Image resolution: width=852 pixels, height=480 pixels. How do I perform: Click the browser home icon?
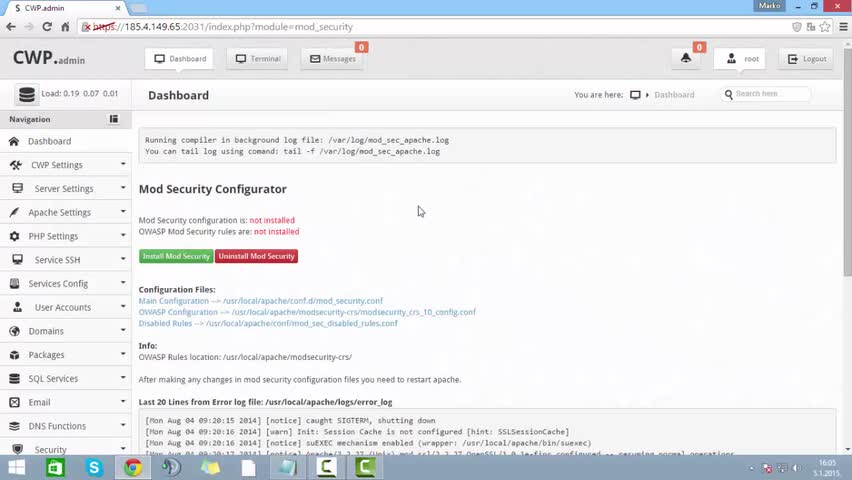[65, 27]
